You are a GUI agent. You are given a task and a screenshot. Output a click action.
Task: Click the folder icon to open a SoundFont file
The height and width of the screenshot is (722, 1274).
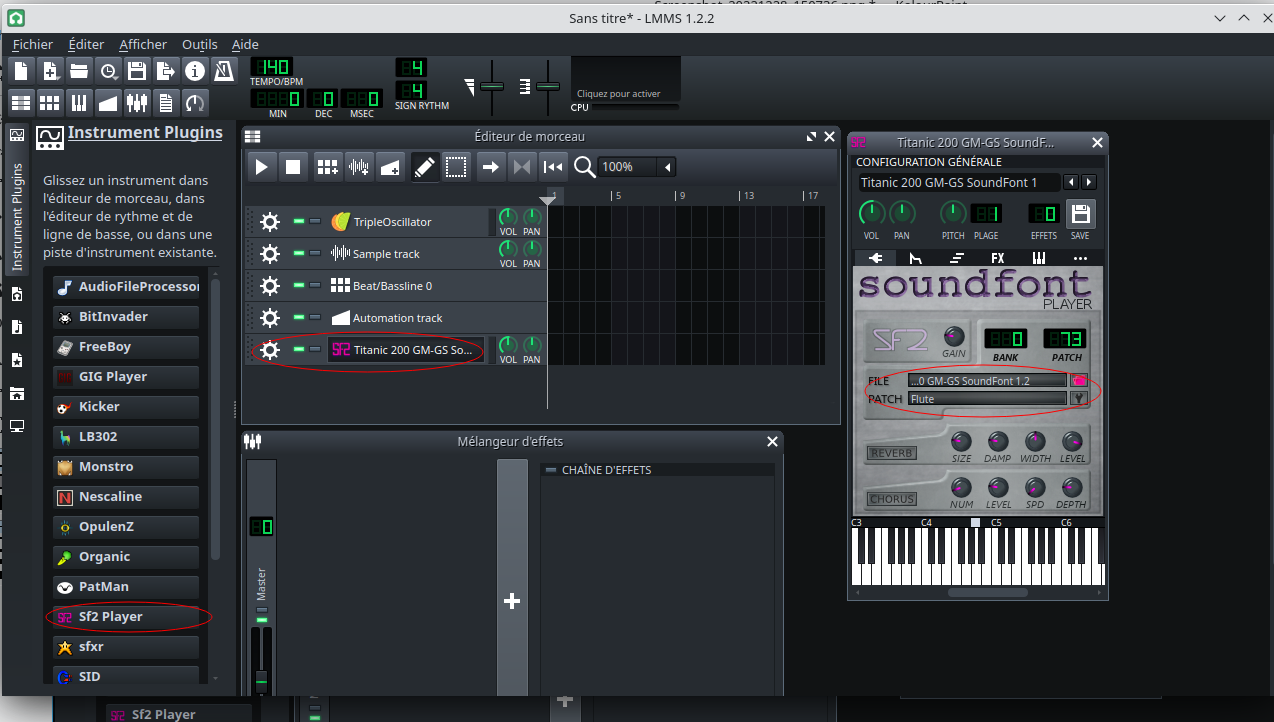(1079, 381)
